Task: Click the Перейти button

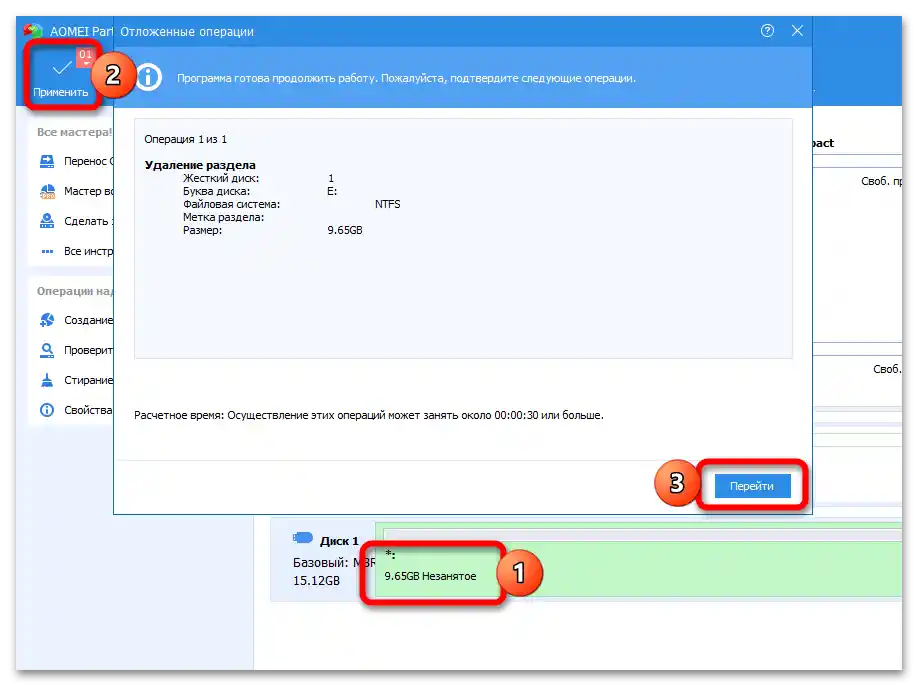Action: 752,486
